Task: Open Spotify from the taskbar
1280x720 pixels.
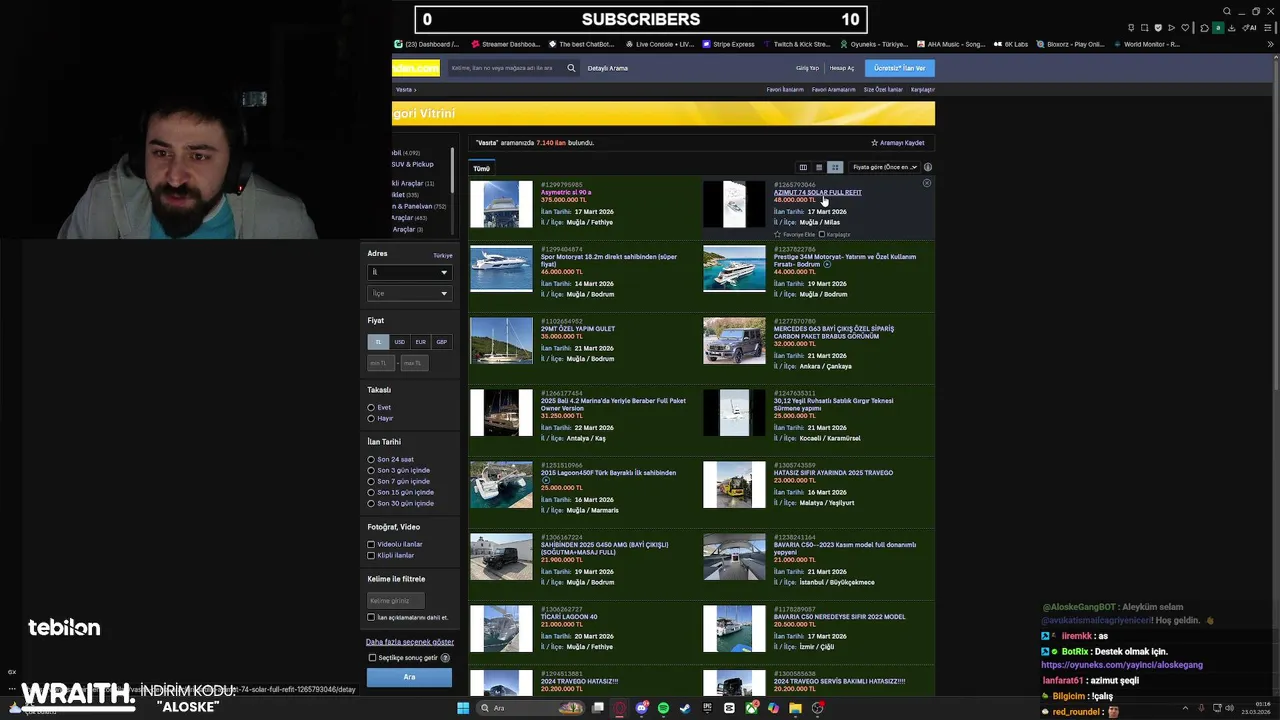Action: (x=663, y=708)
